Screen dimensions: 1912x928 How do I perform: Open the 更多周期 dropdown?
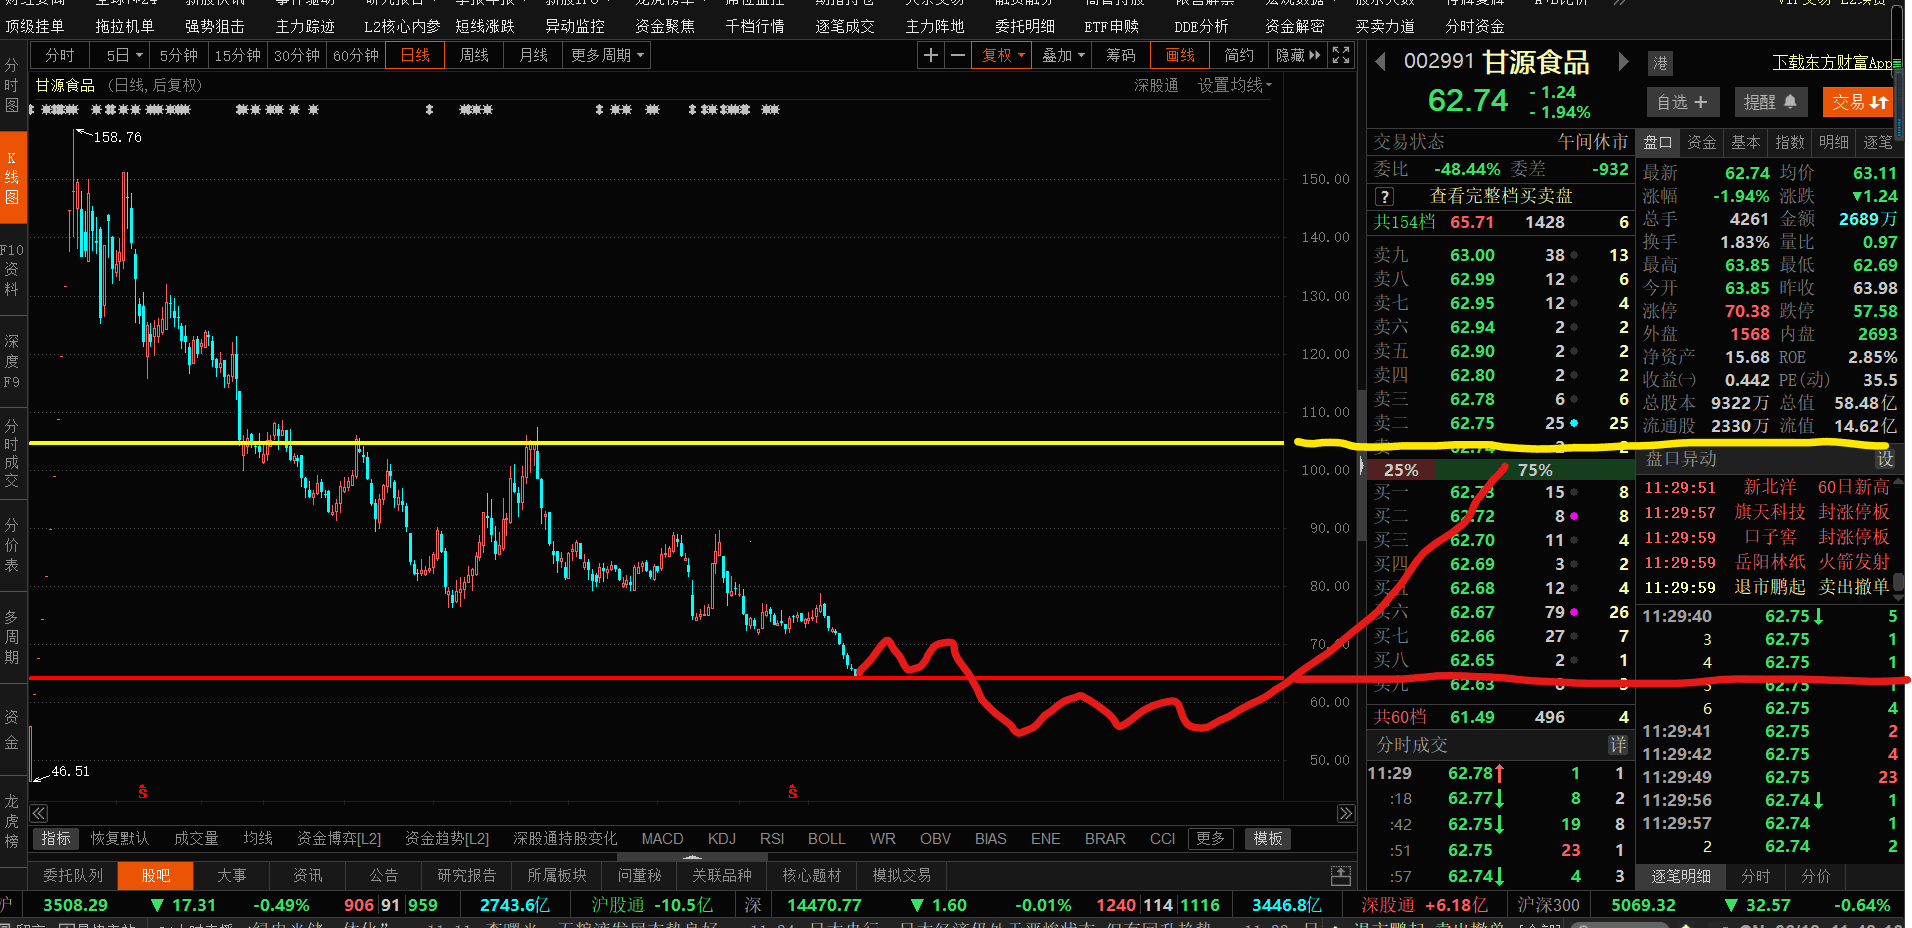click(607, 55)
